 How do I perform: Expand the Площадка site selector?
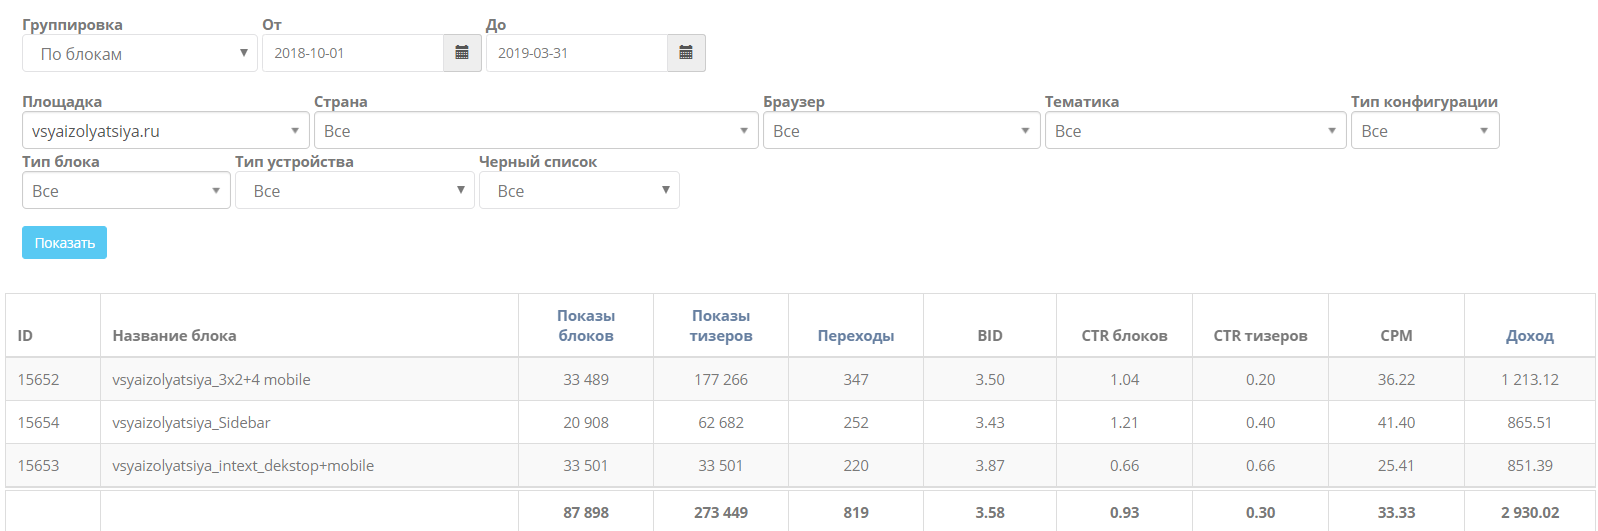point(165,131)
